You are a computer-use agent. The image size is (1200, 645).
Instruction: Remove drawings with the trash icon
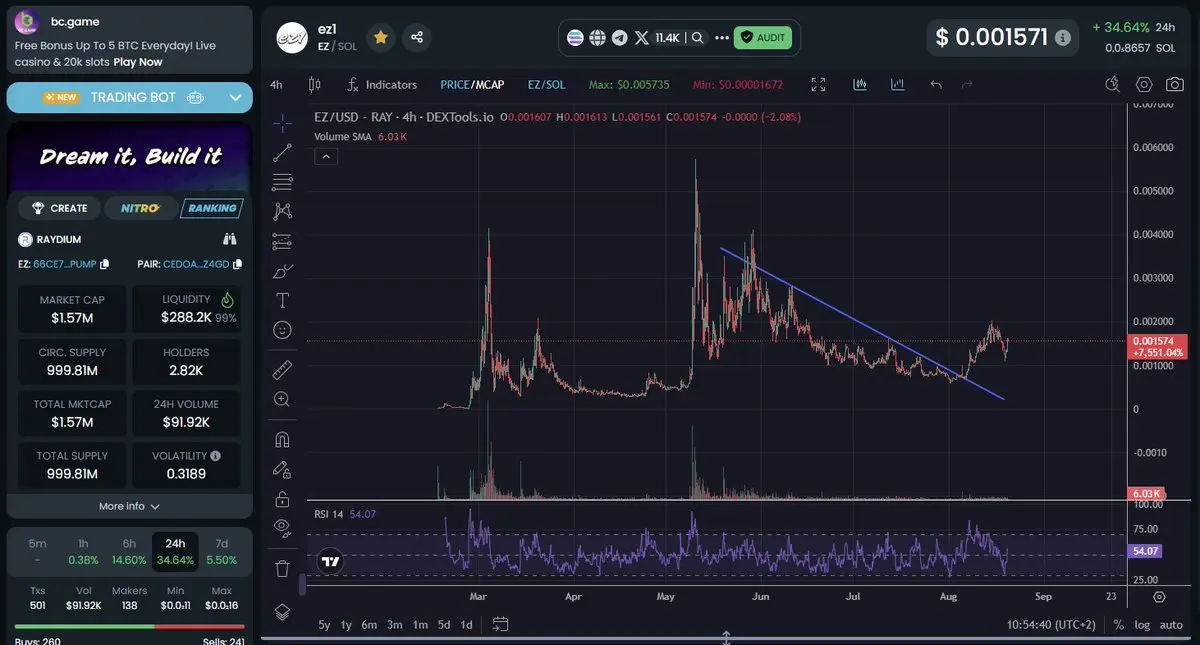tap(282, 569)
